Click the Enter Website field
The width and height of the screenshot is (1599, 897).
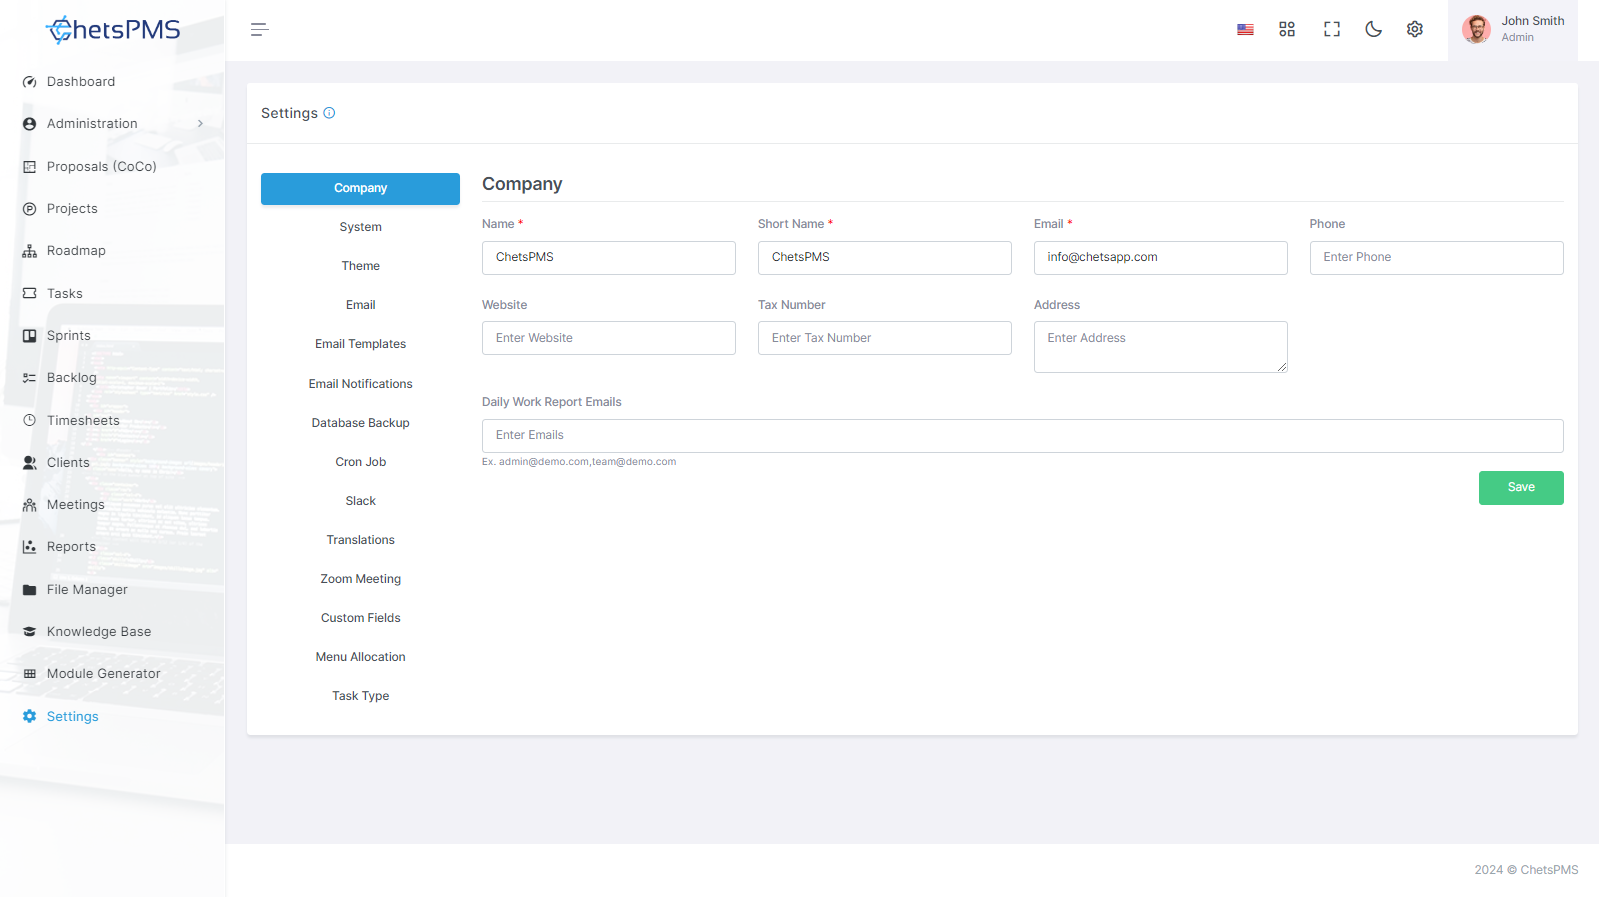pos(609,338)
